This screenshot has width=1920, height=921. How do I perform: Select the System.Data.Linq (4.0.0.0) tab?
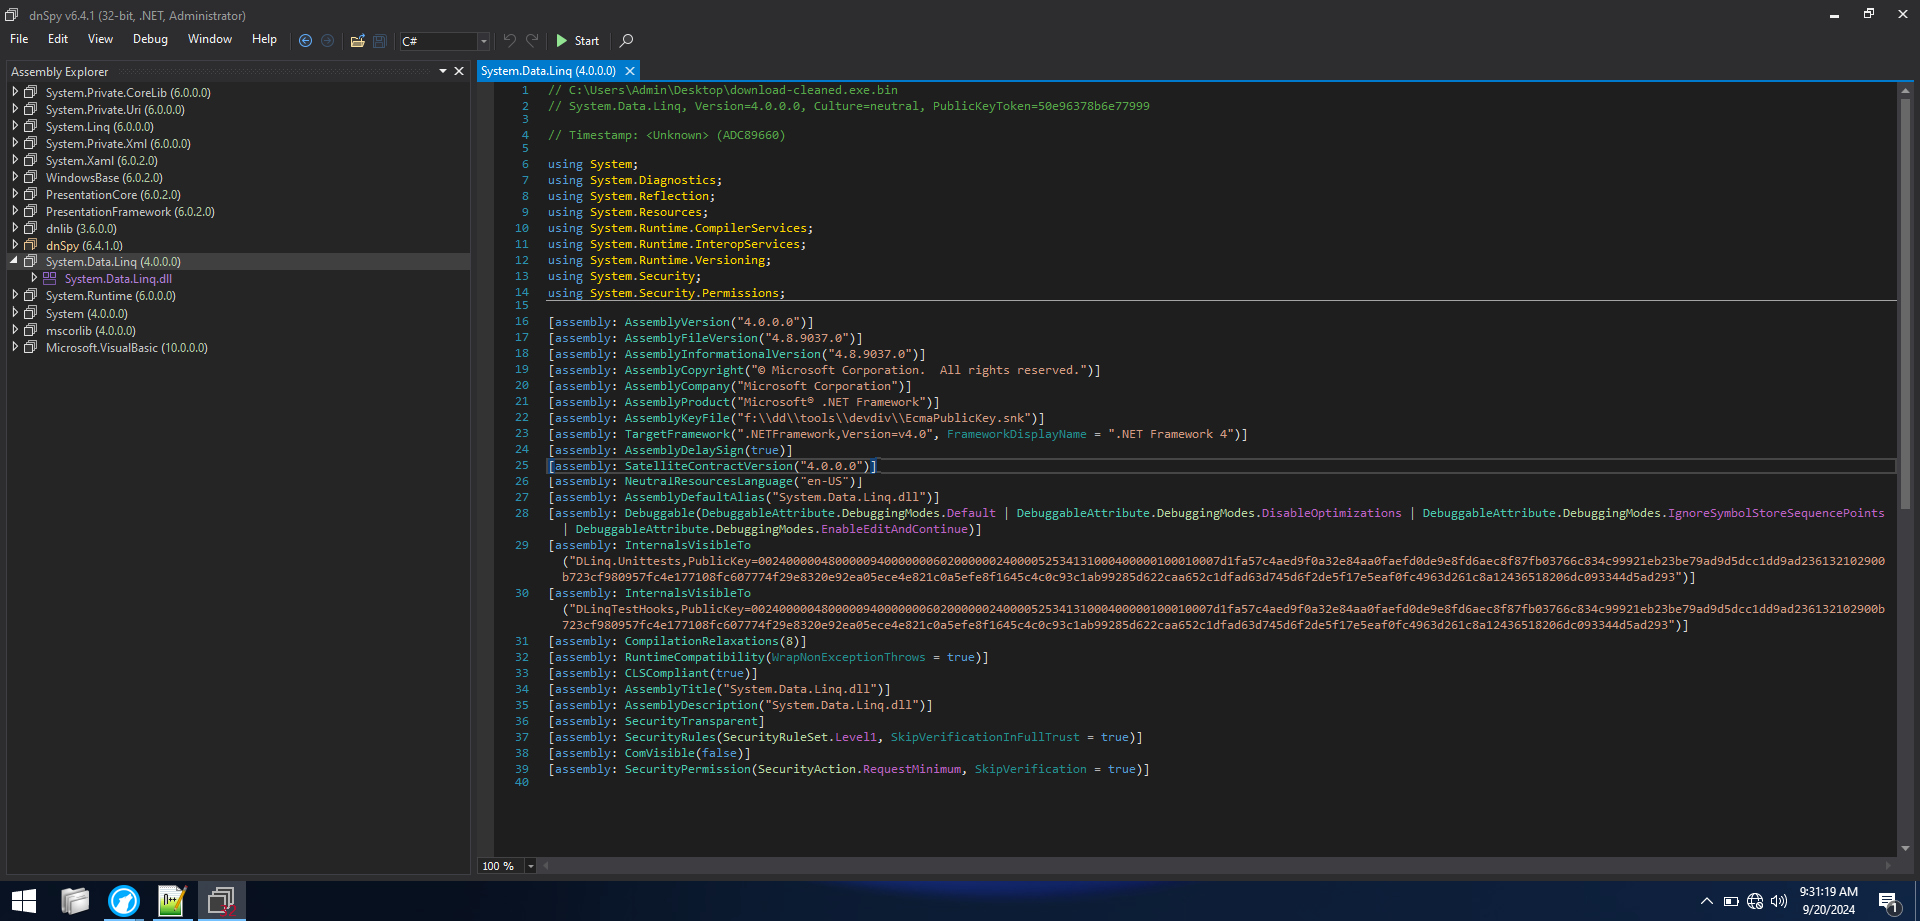pos(548,71)
